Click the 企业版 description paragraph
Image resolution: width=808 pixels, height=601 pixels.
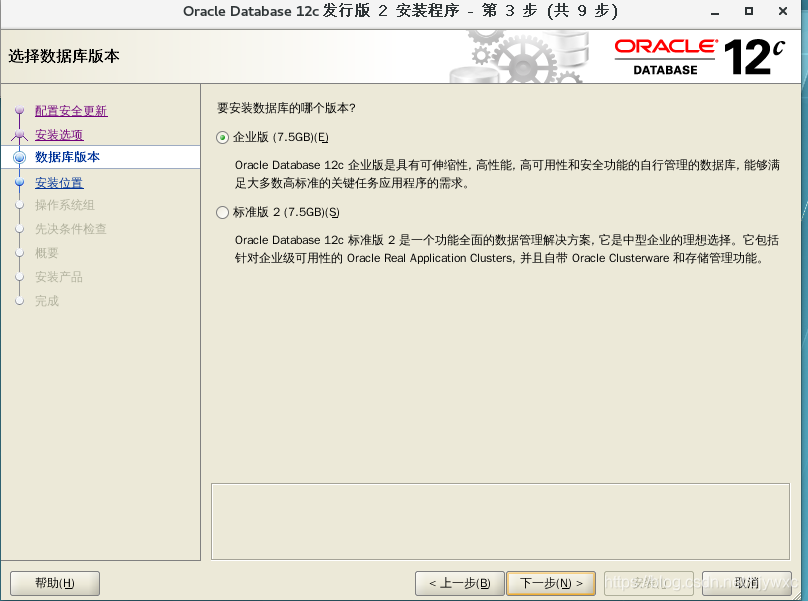(507, 174)
